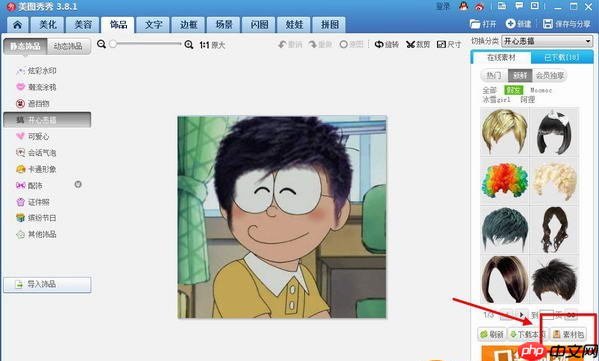Click the 旋转 rotate tool

coord(387,45)
